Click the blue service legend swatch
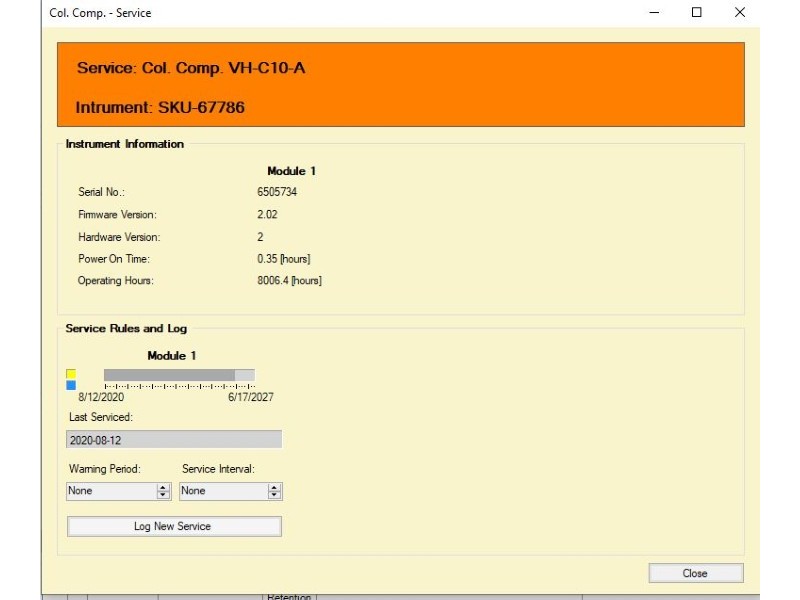The image size is (800, 600). [x=71, y=385]
